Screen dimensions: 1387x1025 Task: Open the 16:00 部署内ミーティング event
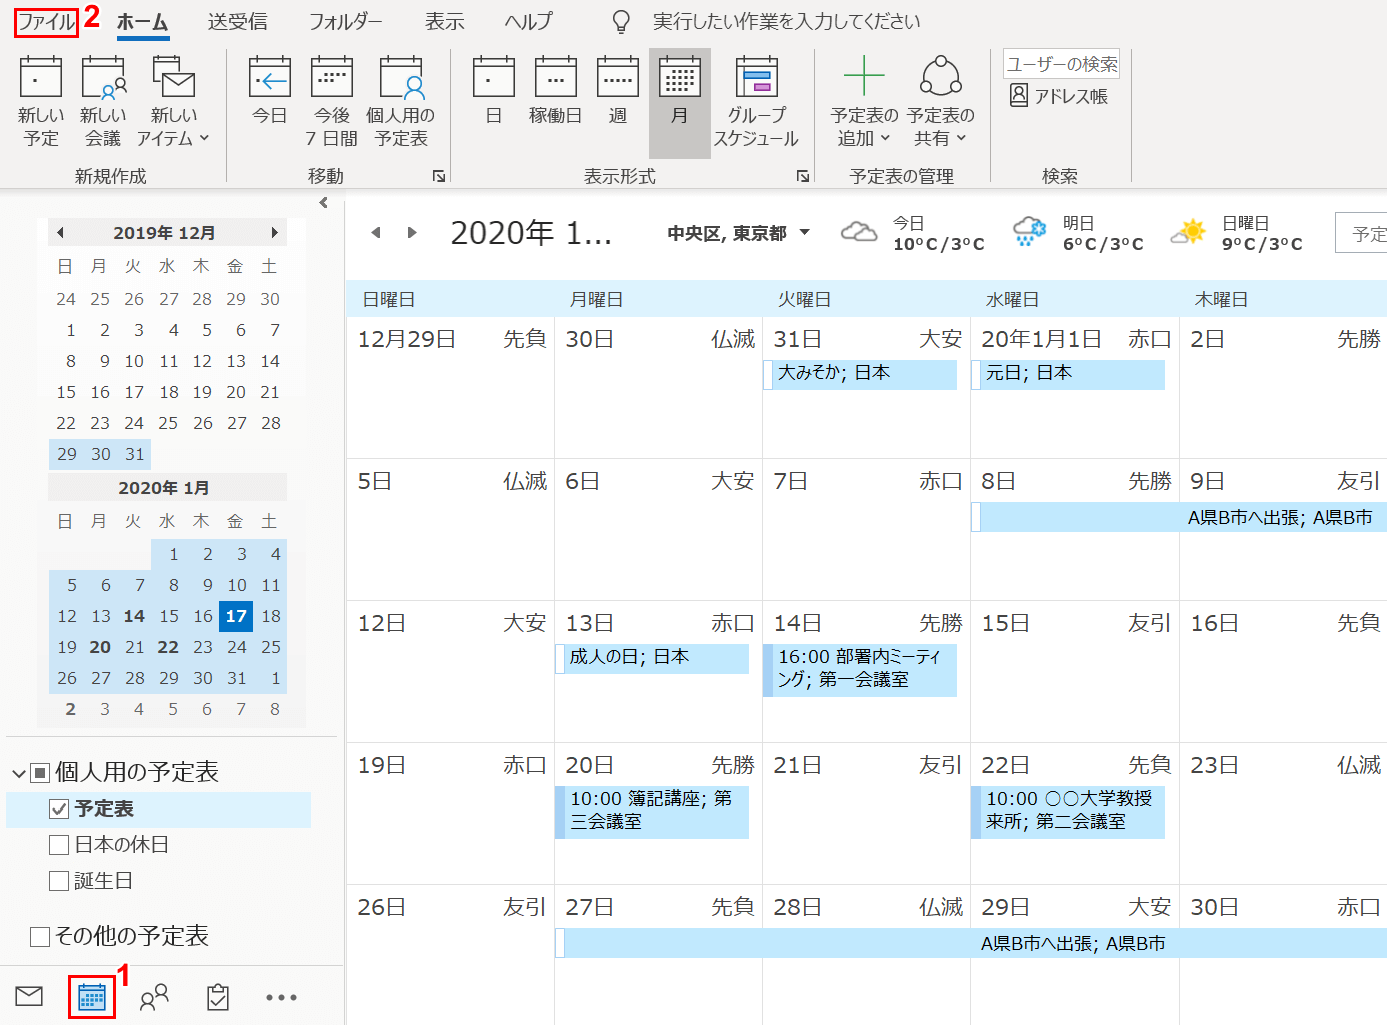click(x=860, y=670)
